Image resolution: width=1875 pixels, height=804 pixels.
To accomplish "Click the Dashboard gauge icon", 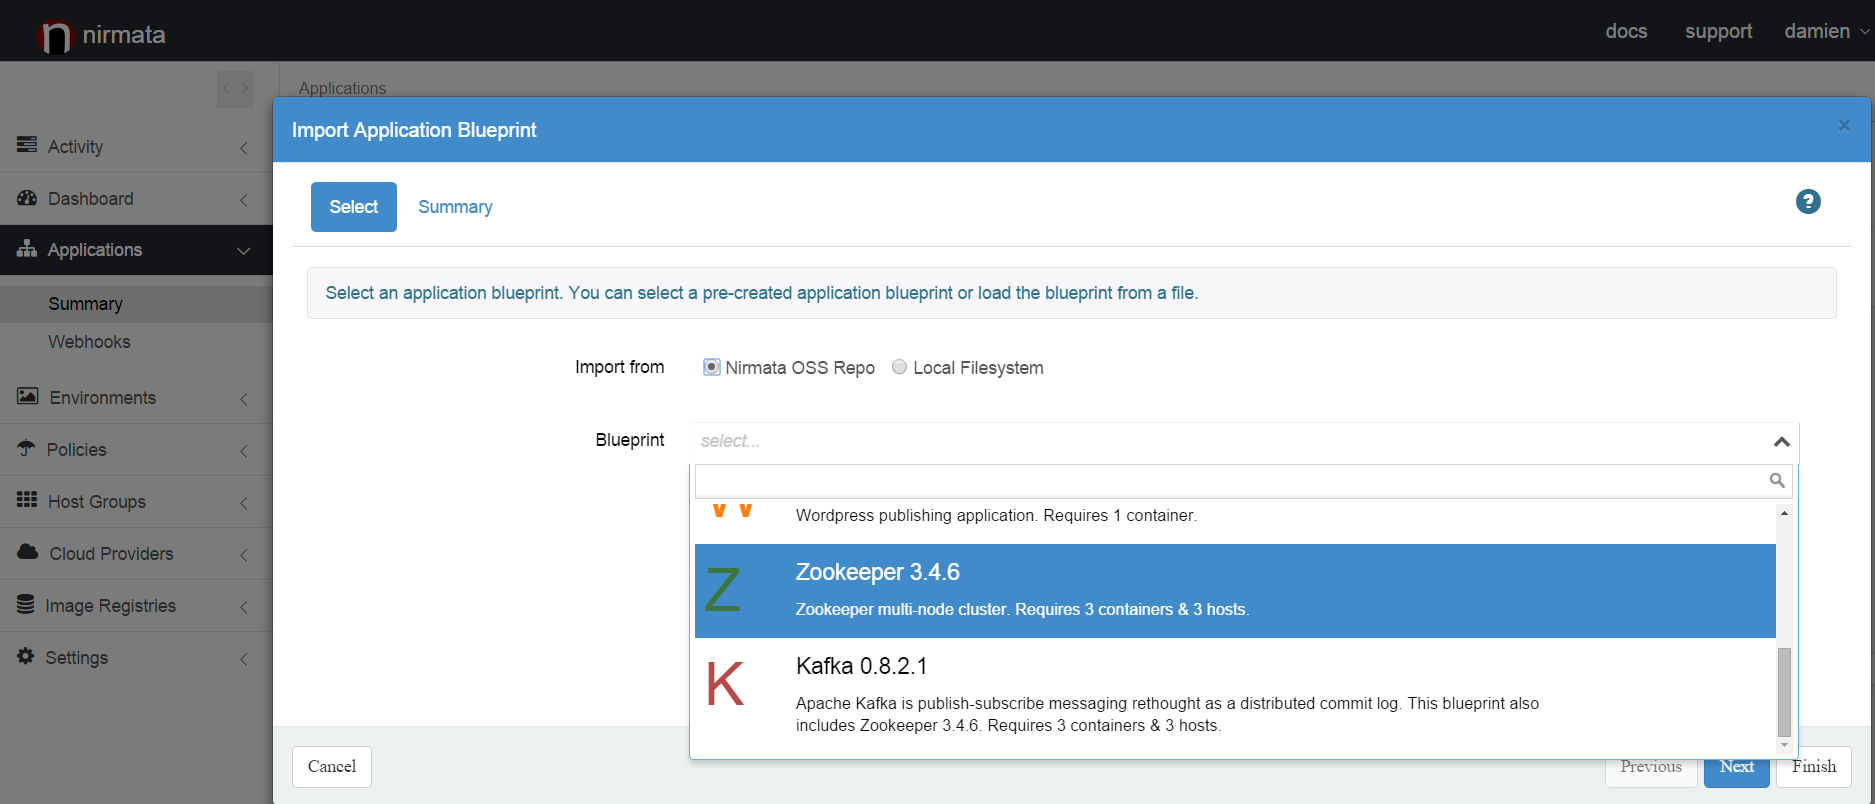I will coord(27,198).
